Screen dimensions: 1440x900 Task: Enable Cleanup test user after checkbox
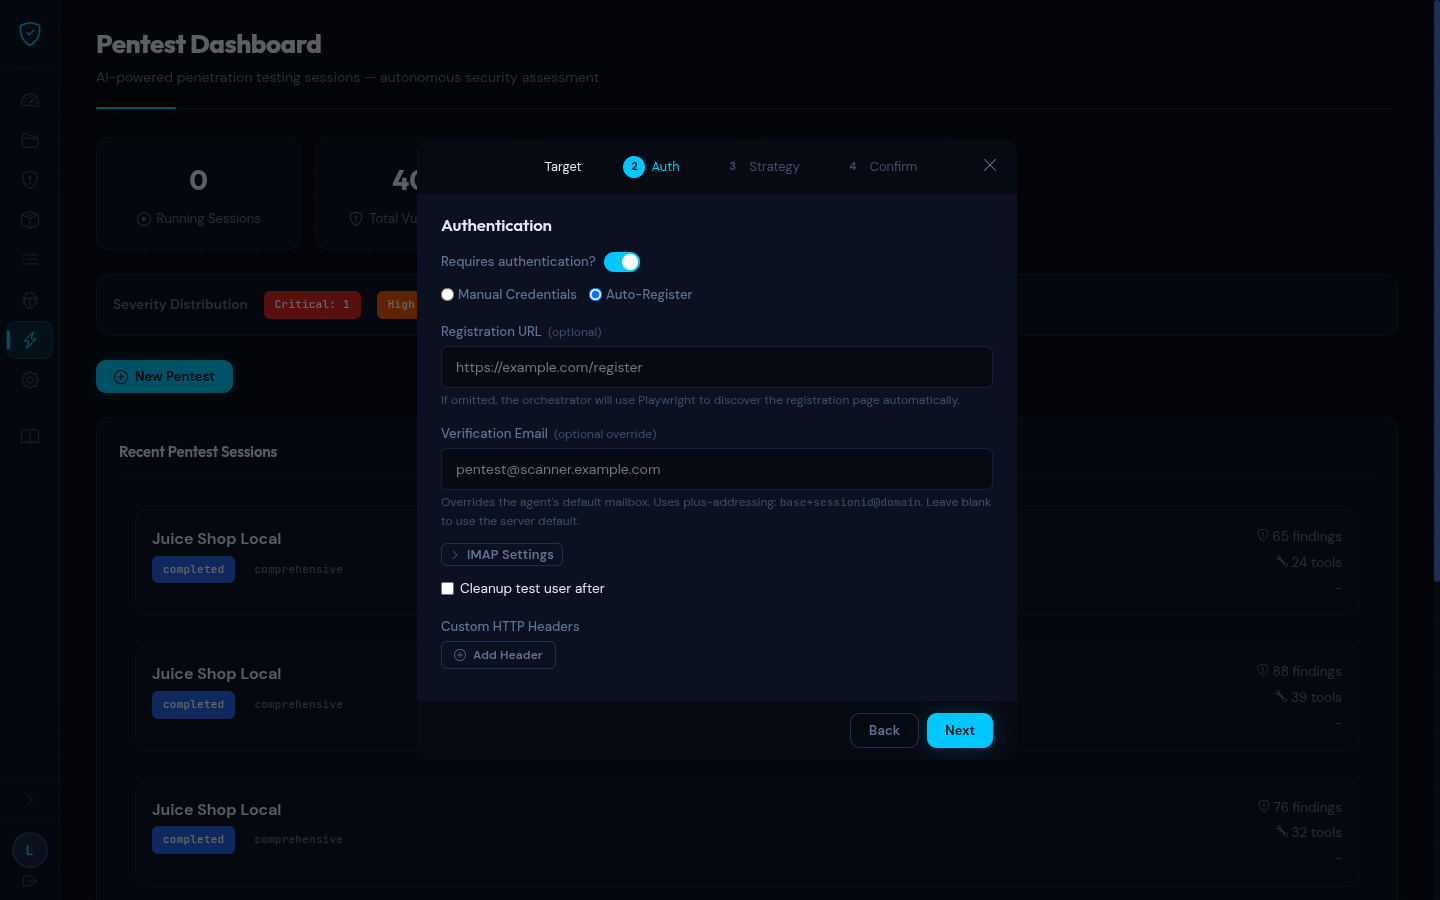(447, 588)
